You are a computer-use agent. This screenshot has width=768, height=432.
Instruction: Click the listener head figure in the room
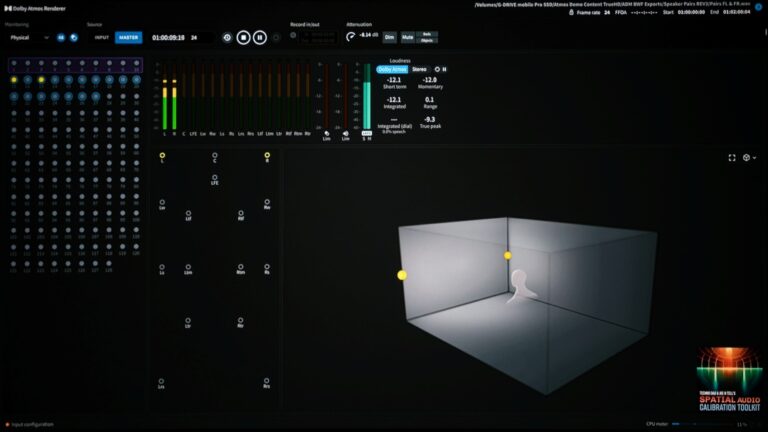[521, 287]
